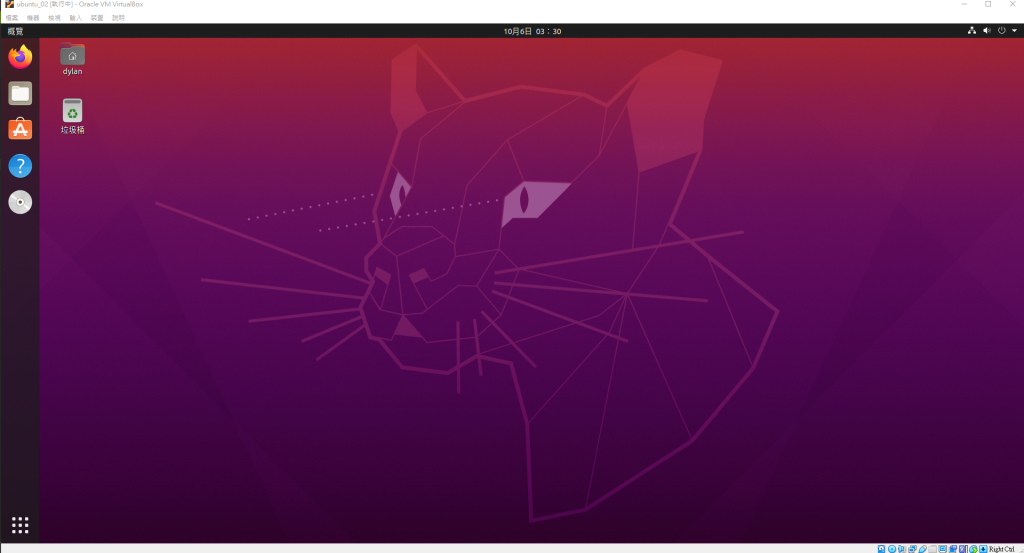Click VirtualBox display settings status icon

tap(943, 548)
